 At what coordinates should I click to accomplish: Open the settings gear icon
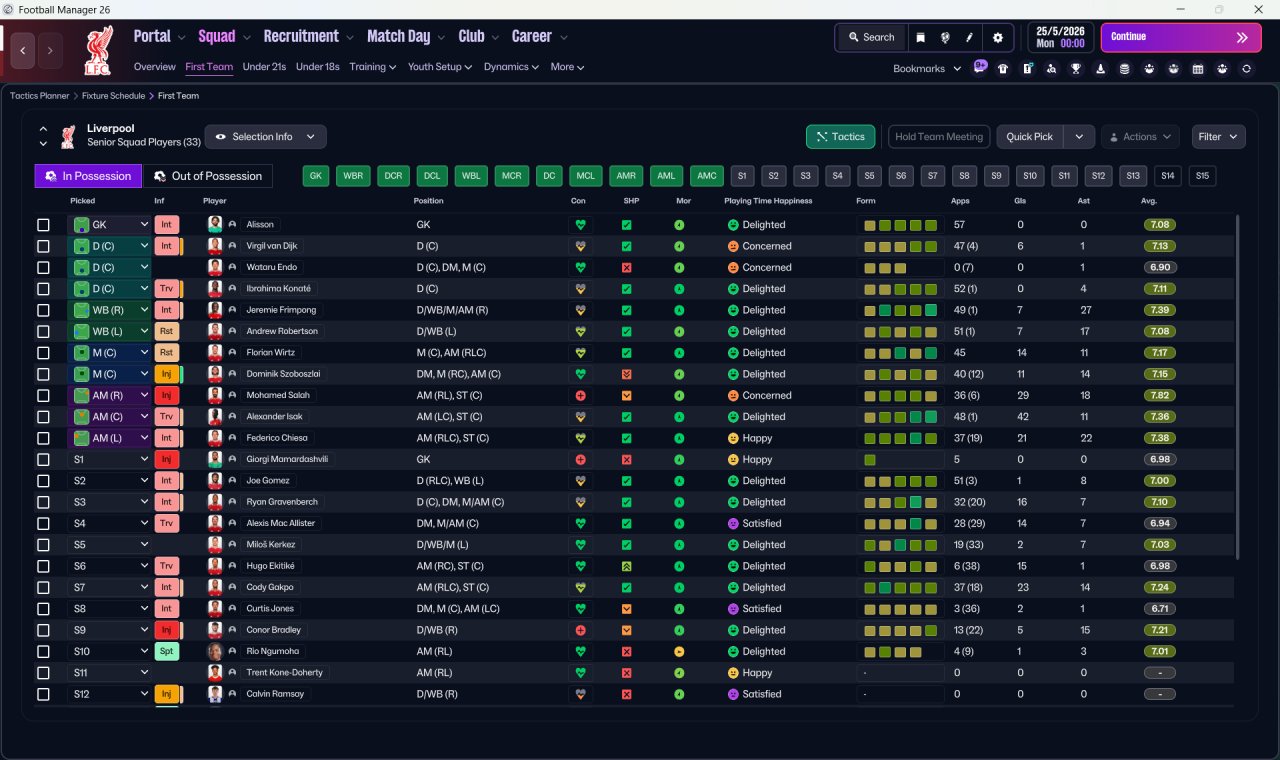[x=997, y=37]
